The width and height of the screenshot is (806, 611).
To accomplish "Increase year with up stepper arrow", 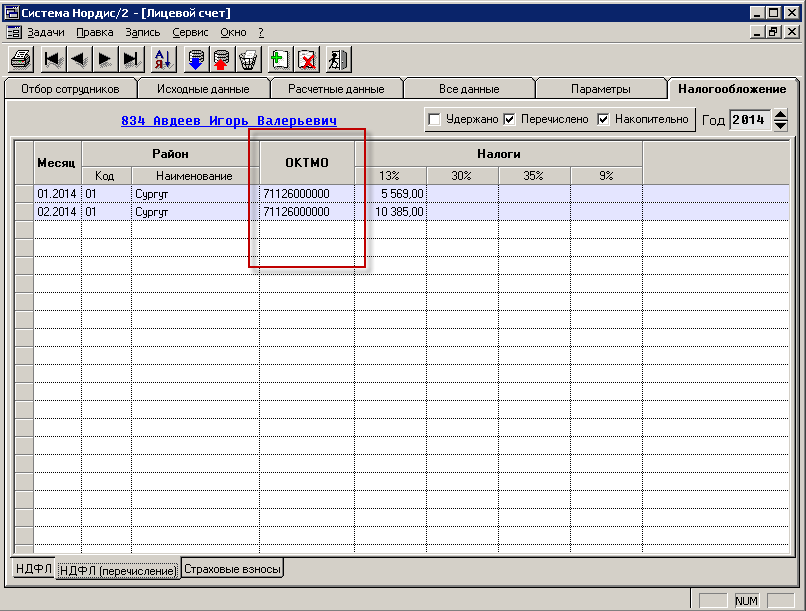I will pyautogui.click(x=780, y=115).
